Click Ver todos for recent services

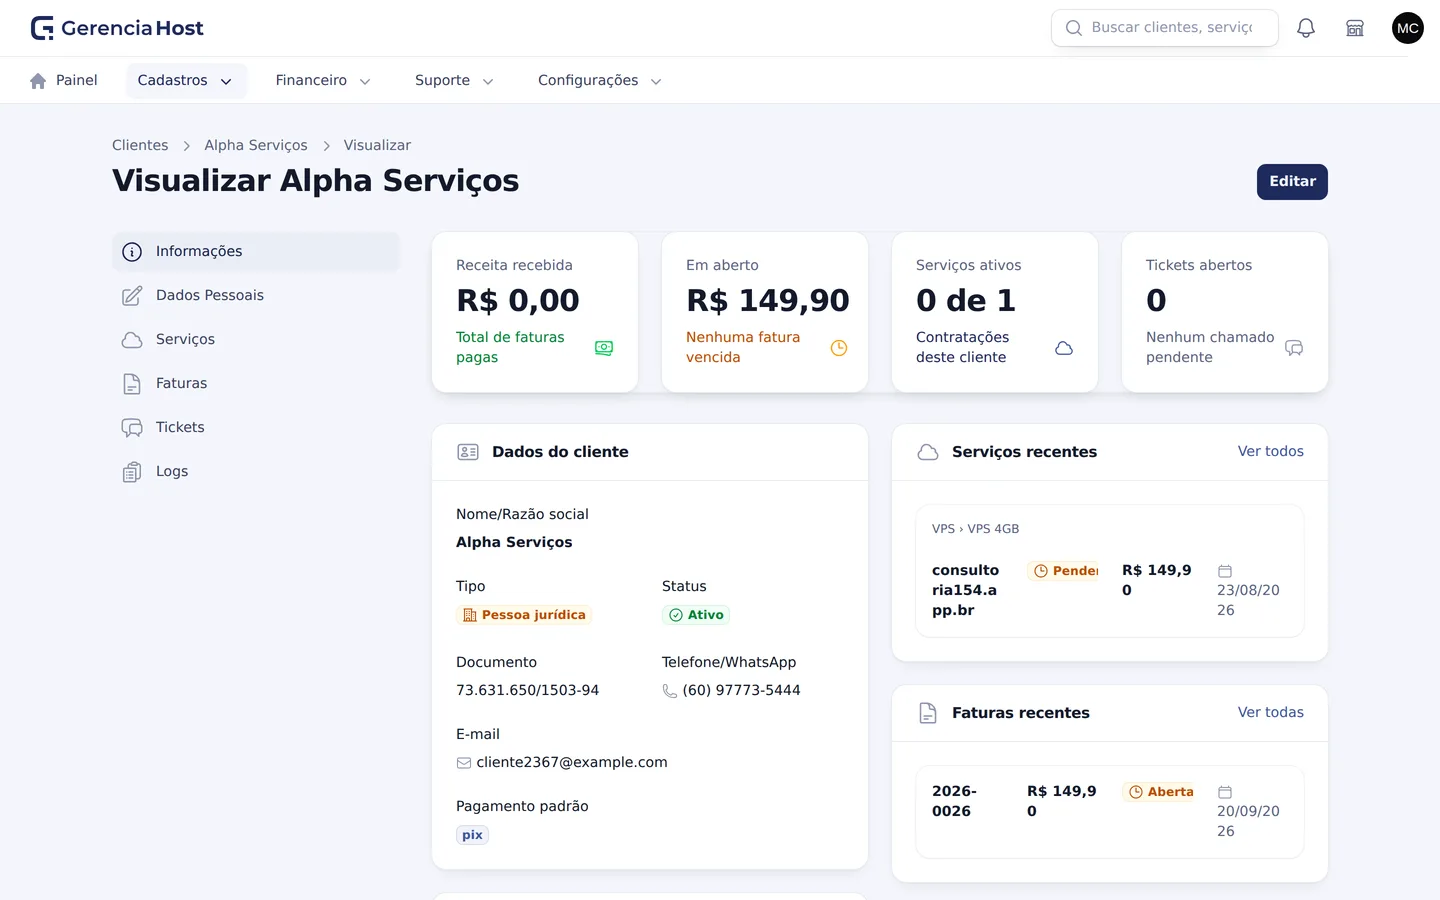1271,452
